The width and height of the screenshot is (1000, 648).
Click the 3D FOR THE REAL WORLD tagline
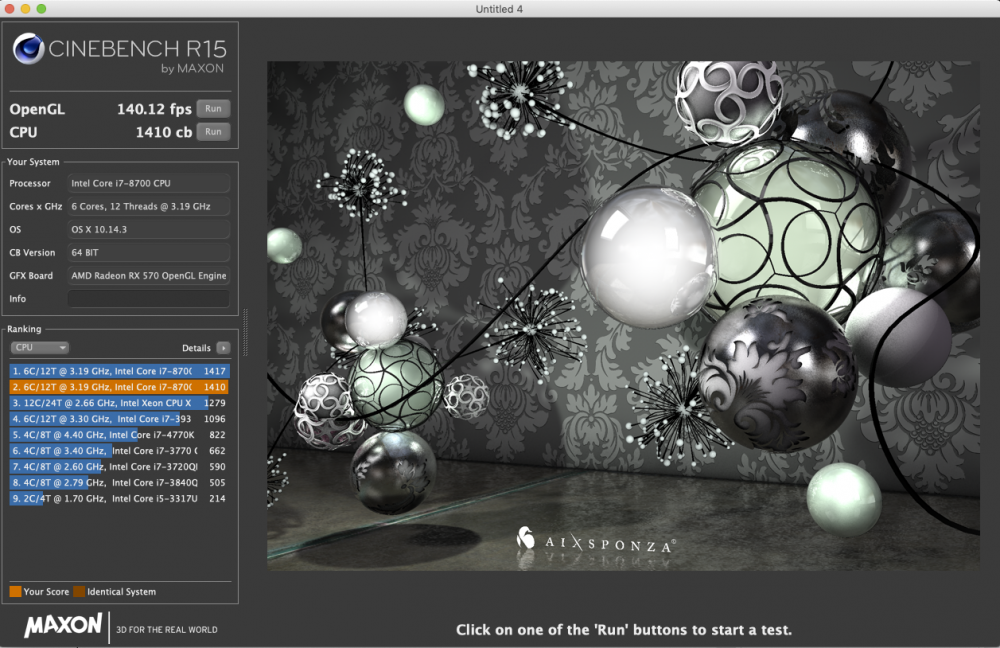click(x=166, y=630)
